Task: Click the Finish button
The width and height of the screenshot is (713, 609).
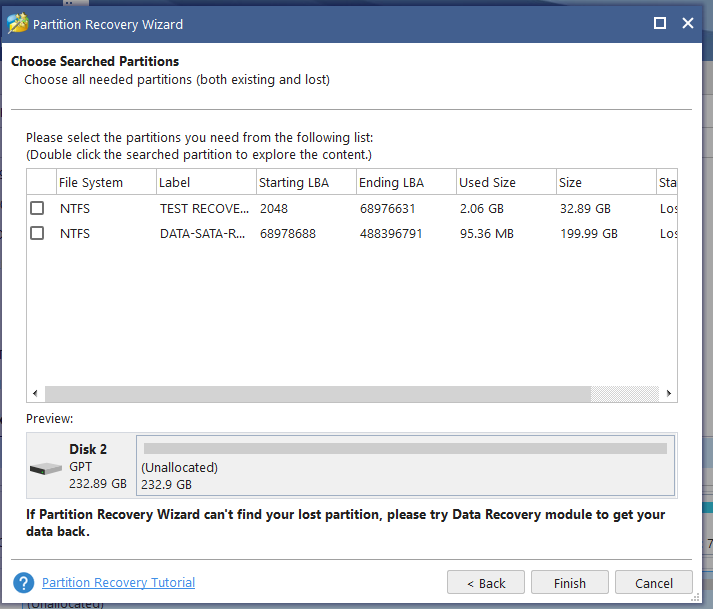Action: 570,583
